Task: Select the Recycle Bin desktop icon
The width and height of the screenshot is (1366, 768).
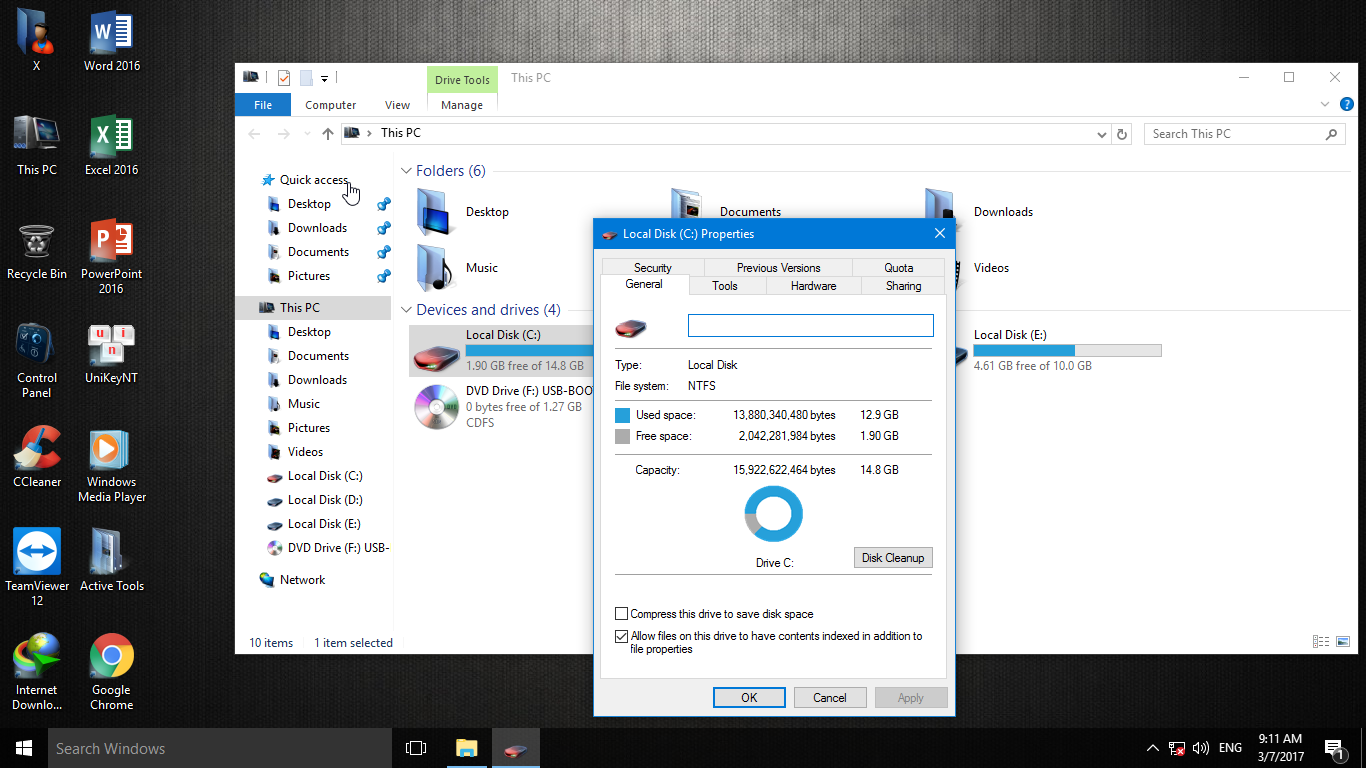Action: [x=37, y=250]
